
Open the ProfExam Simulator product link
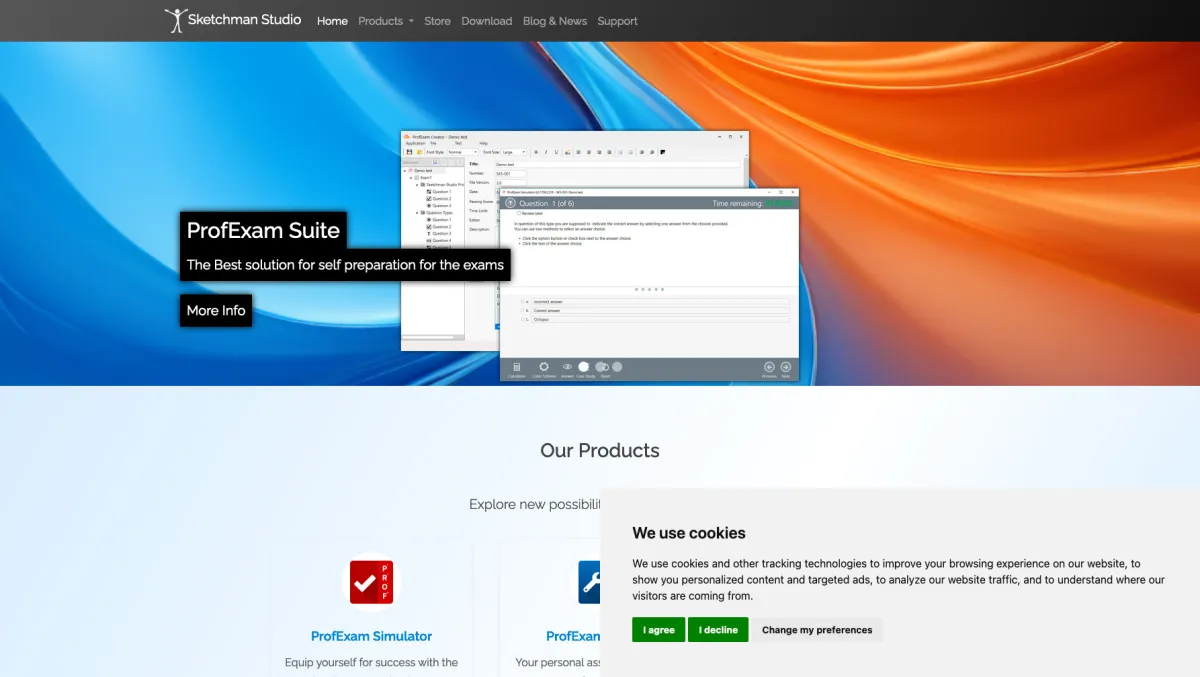click(371, 636)
